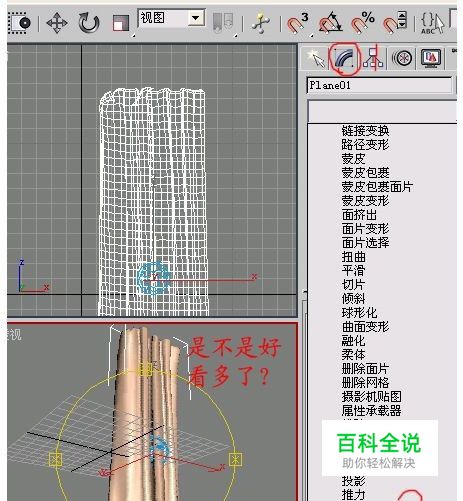This screenshot has width=463, height=501.
Task: Select the 平滑 modifier entry
Action: point(353,270)
